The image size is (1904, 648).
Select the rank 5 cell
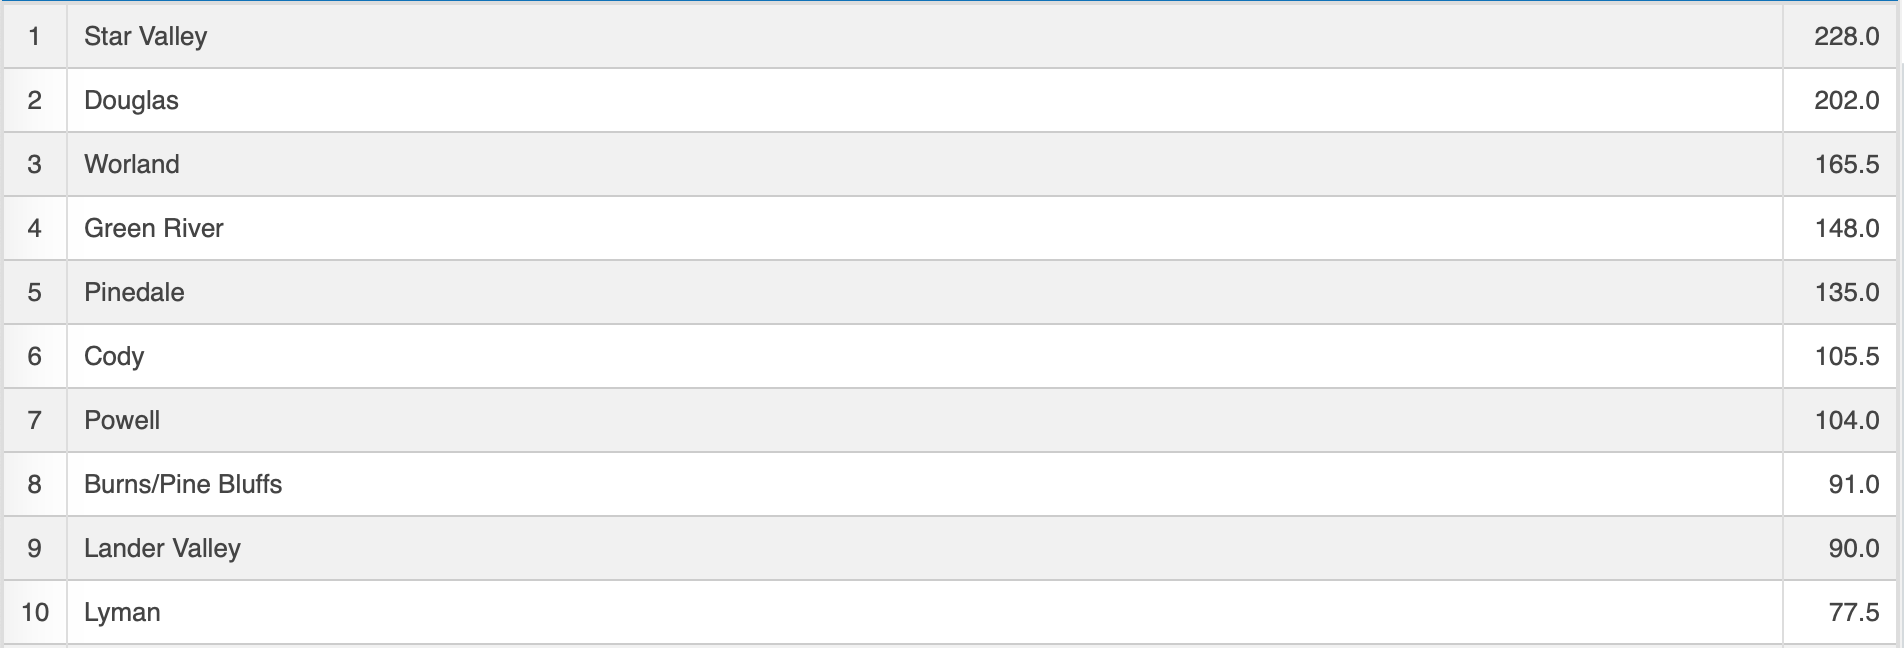click(35, 292)
